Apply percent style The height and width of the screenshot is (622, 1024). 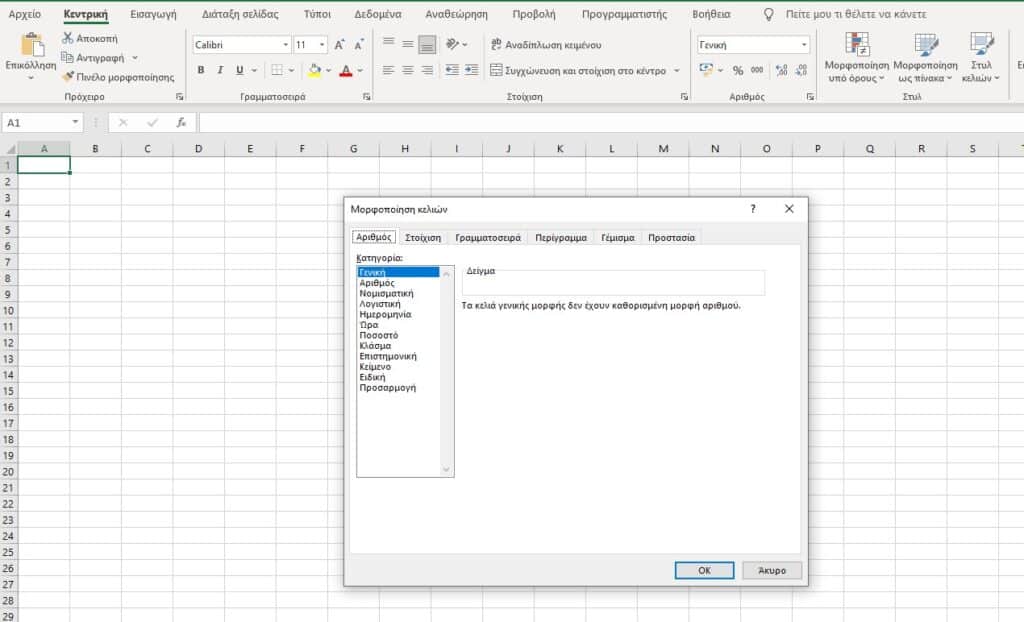(x=738, y=70)
